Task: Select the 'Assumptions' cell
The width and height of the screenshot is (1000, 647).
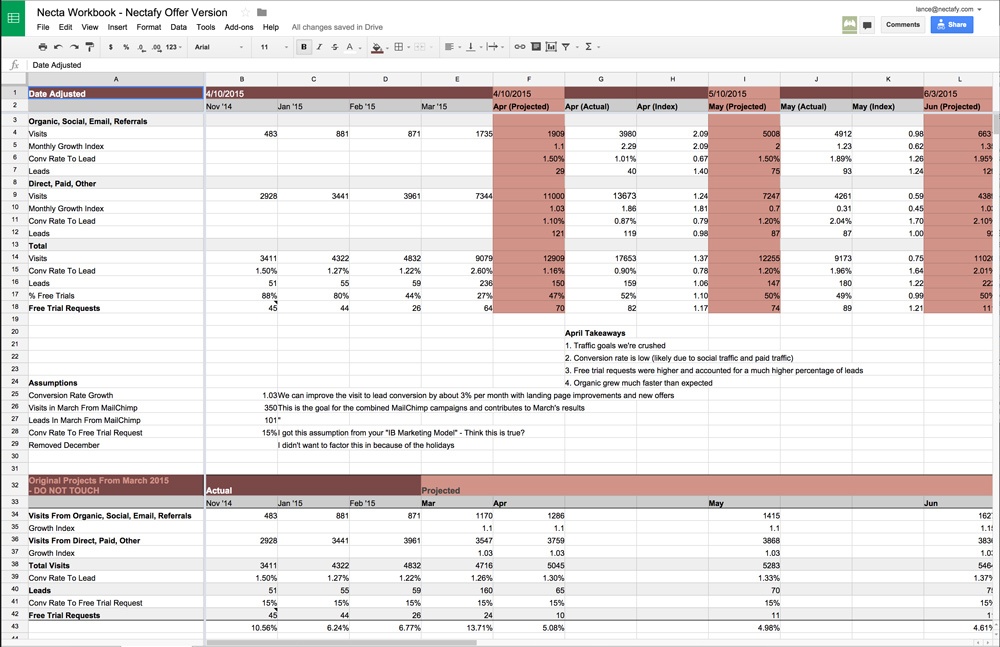Action: pos(115,383)
